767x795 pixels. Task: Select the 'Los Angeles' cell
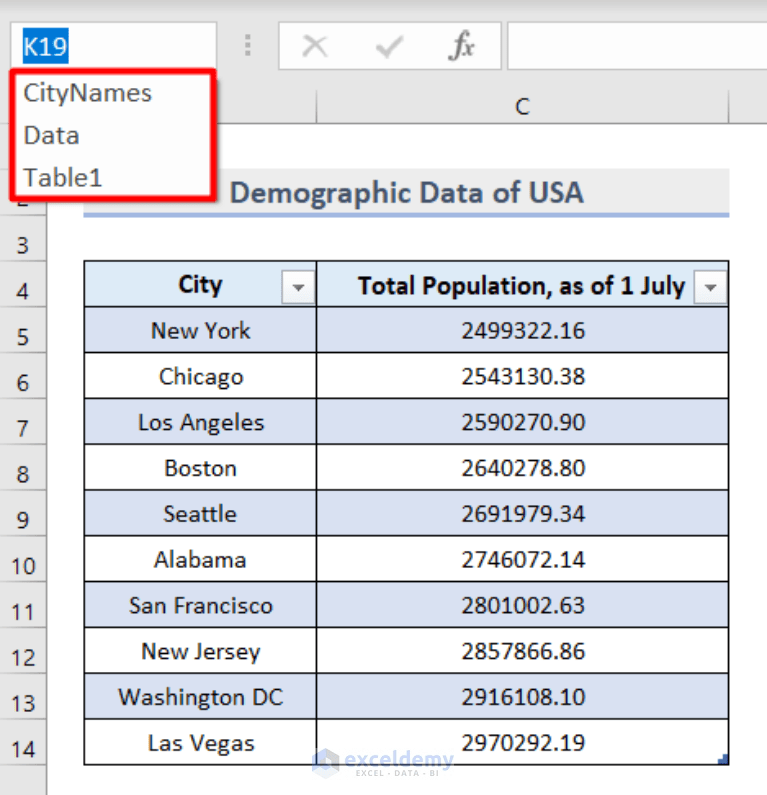click(x=200, y=422)
